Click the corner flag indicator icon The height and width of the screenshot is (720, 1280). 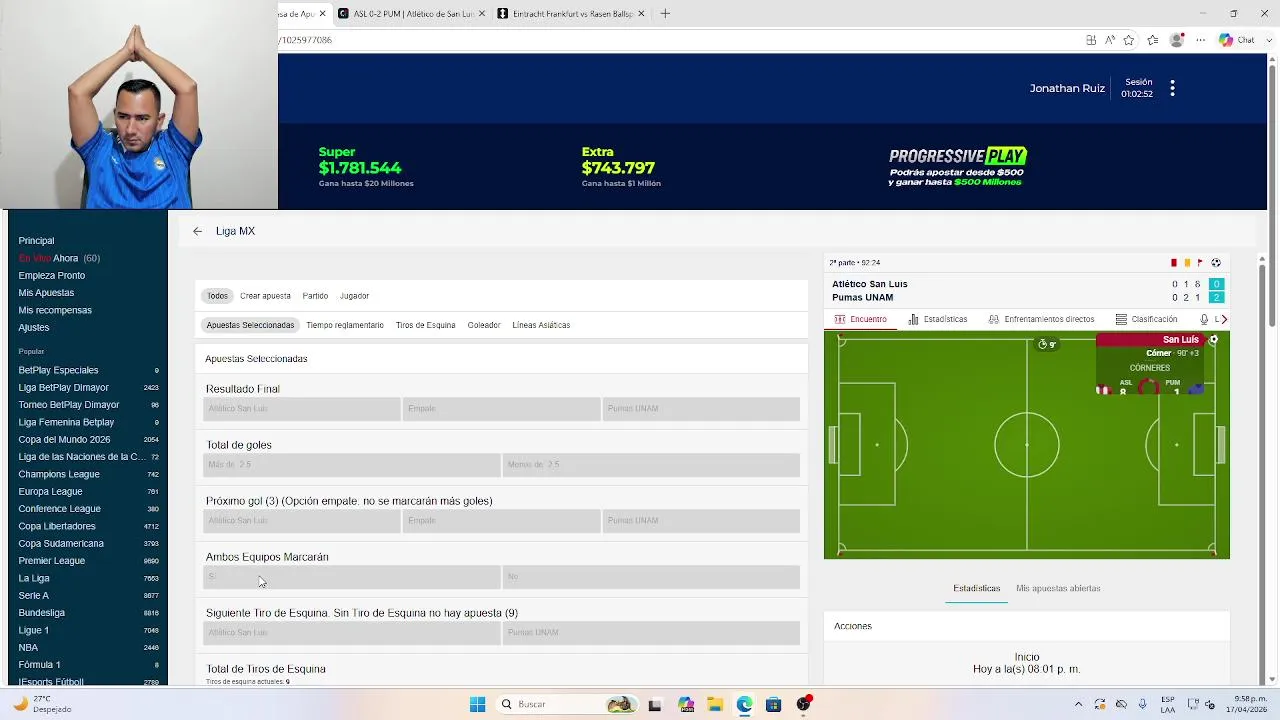click(x=1200, y=263)
